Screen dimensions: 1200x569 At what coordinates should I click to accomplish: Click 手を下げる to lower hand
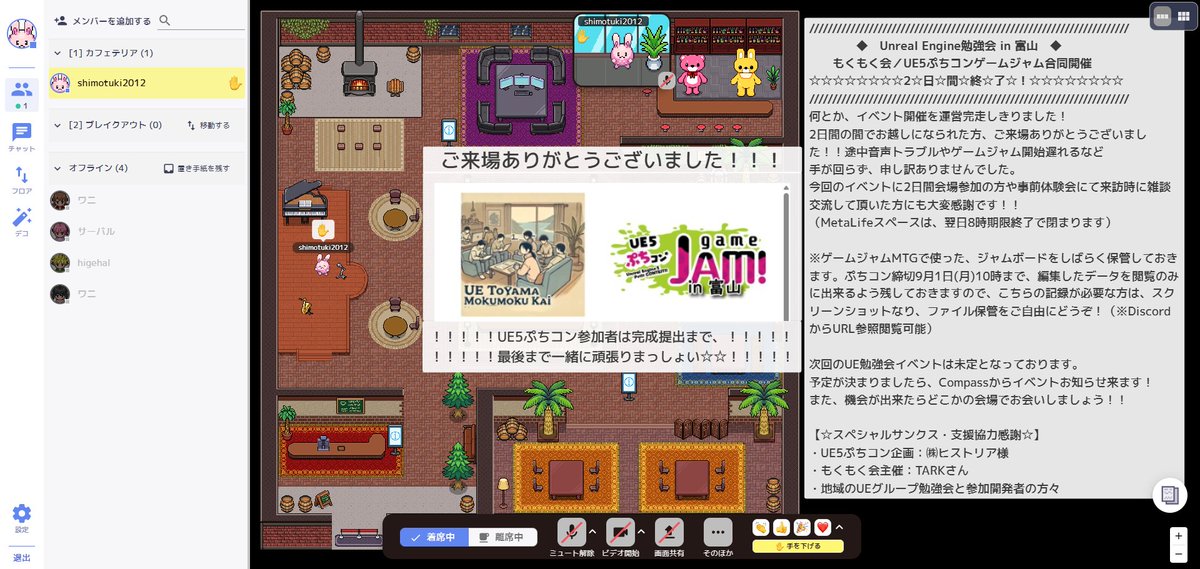[x=798, y=547]
